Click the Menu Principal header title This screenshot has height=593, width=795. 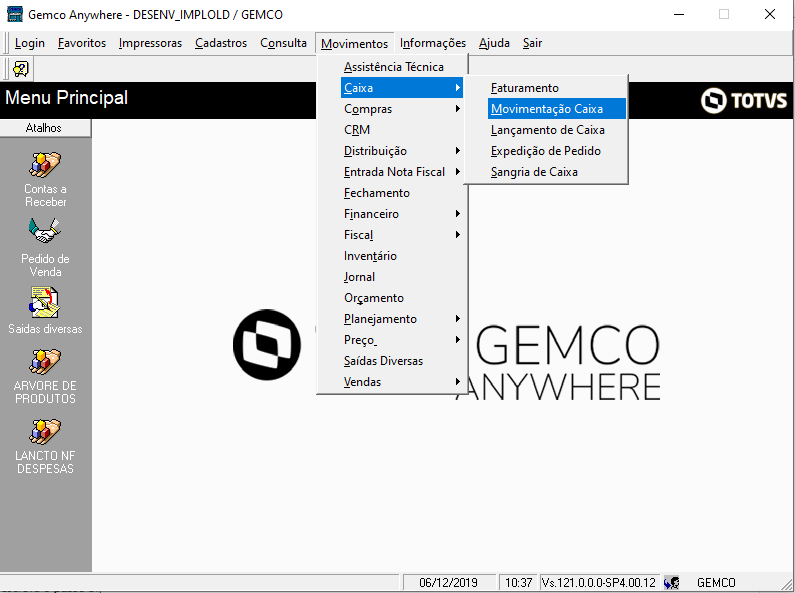click(66, 97)
